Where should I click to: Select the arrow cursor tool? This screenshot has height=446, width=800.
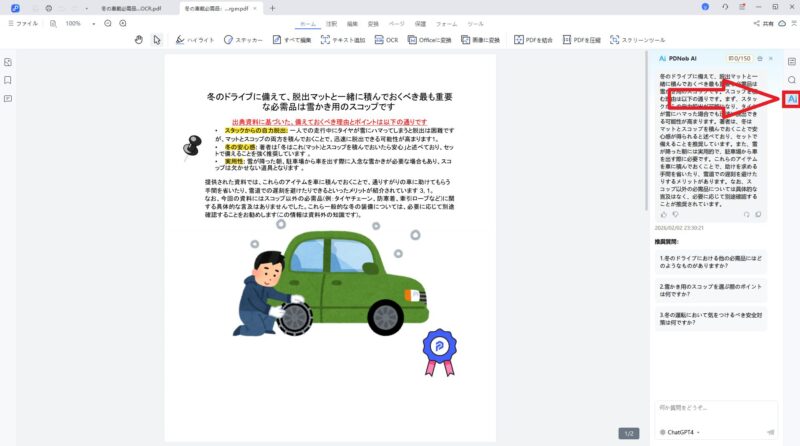coord(157,40)
